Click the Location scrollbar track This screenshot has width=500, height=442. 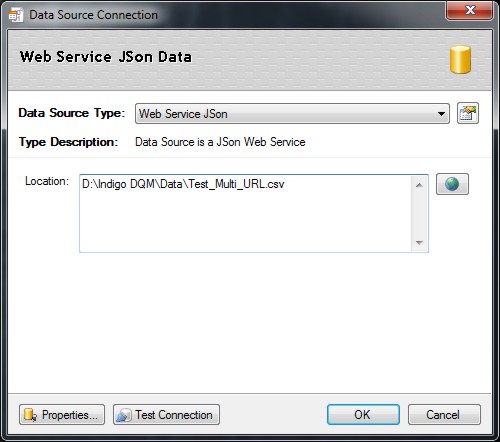click(419, 214)
